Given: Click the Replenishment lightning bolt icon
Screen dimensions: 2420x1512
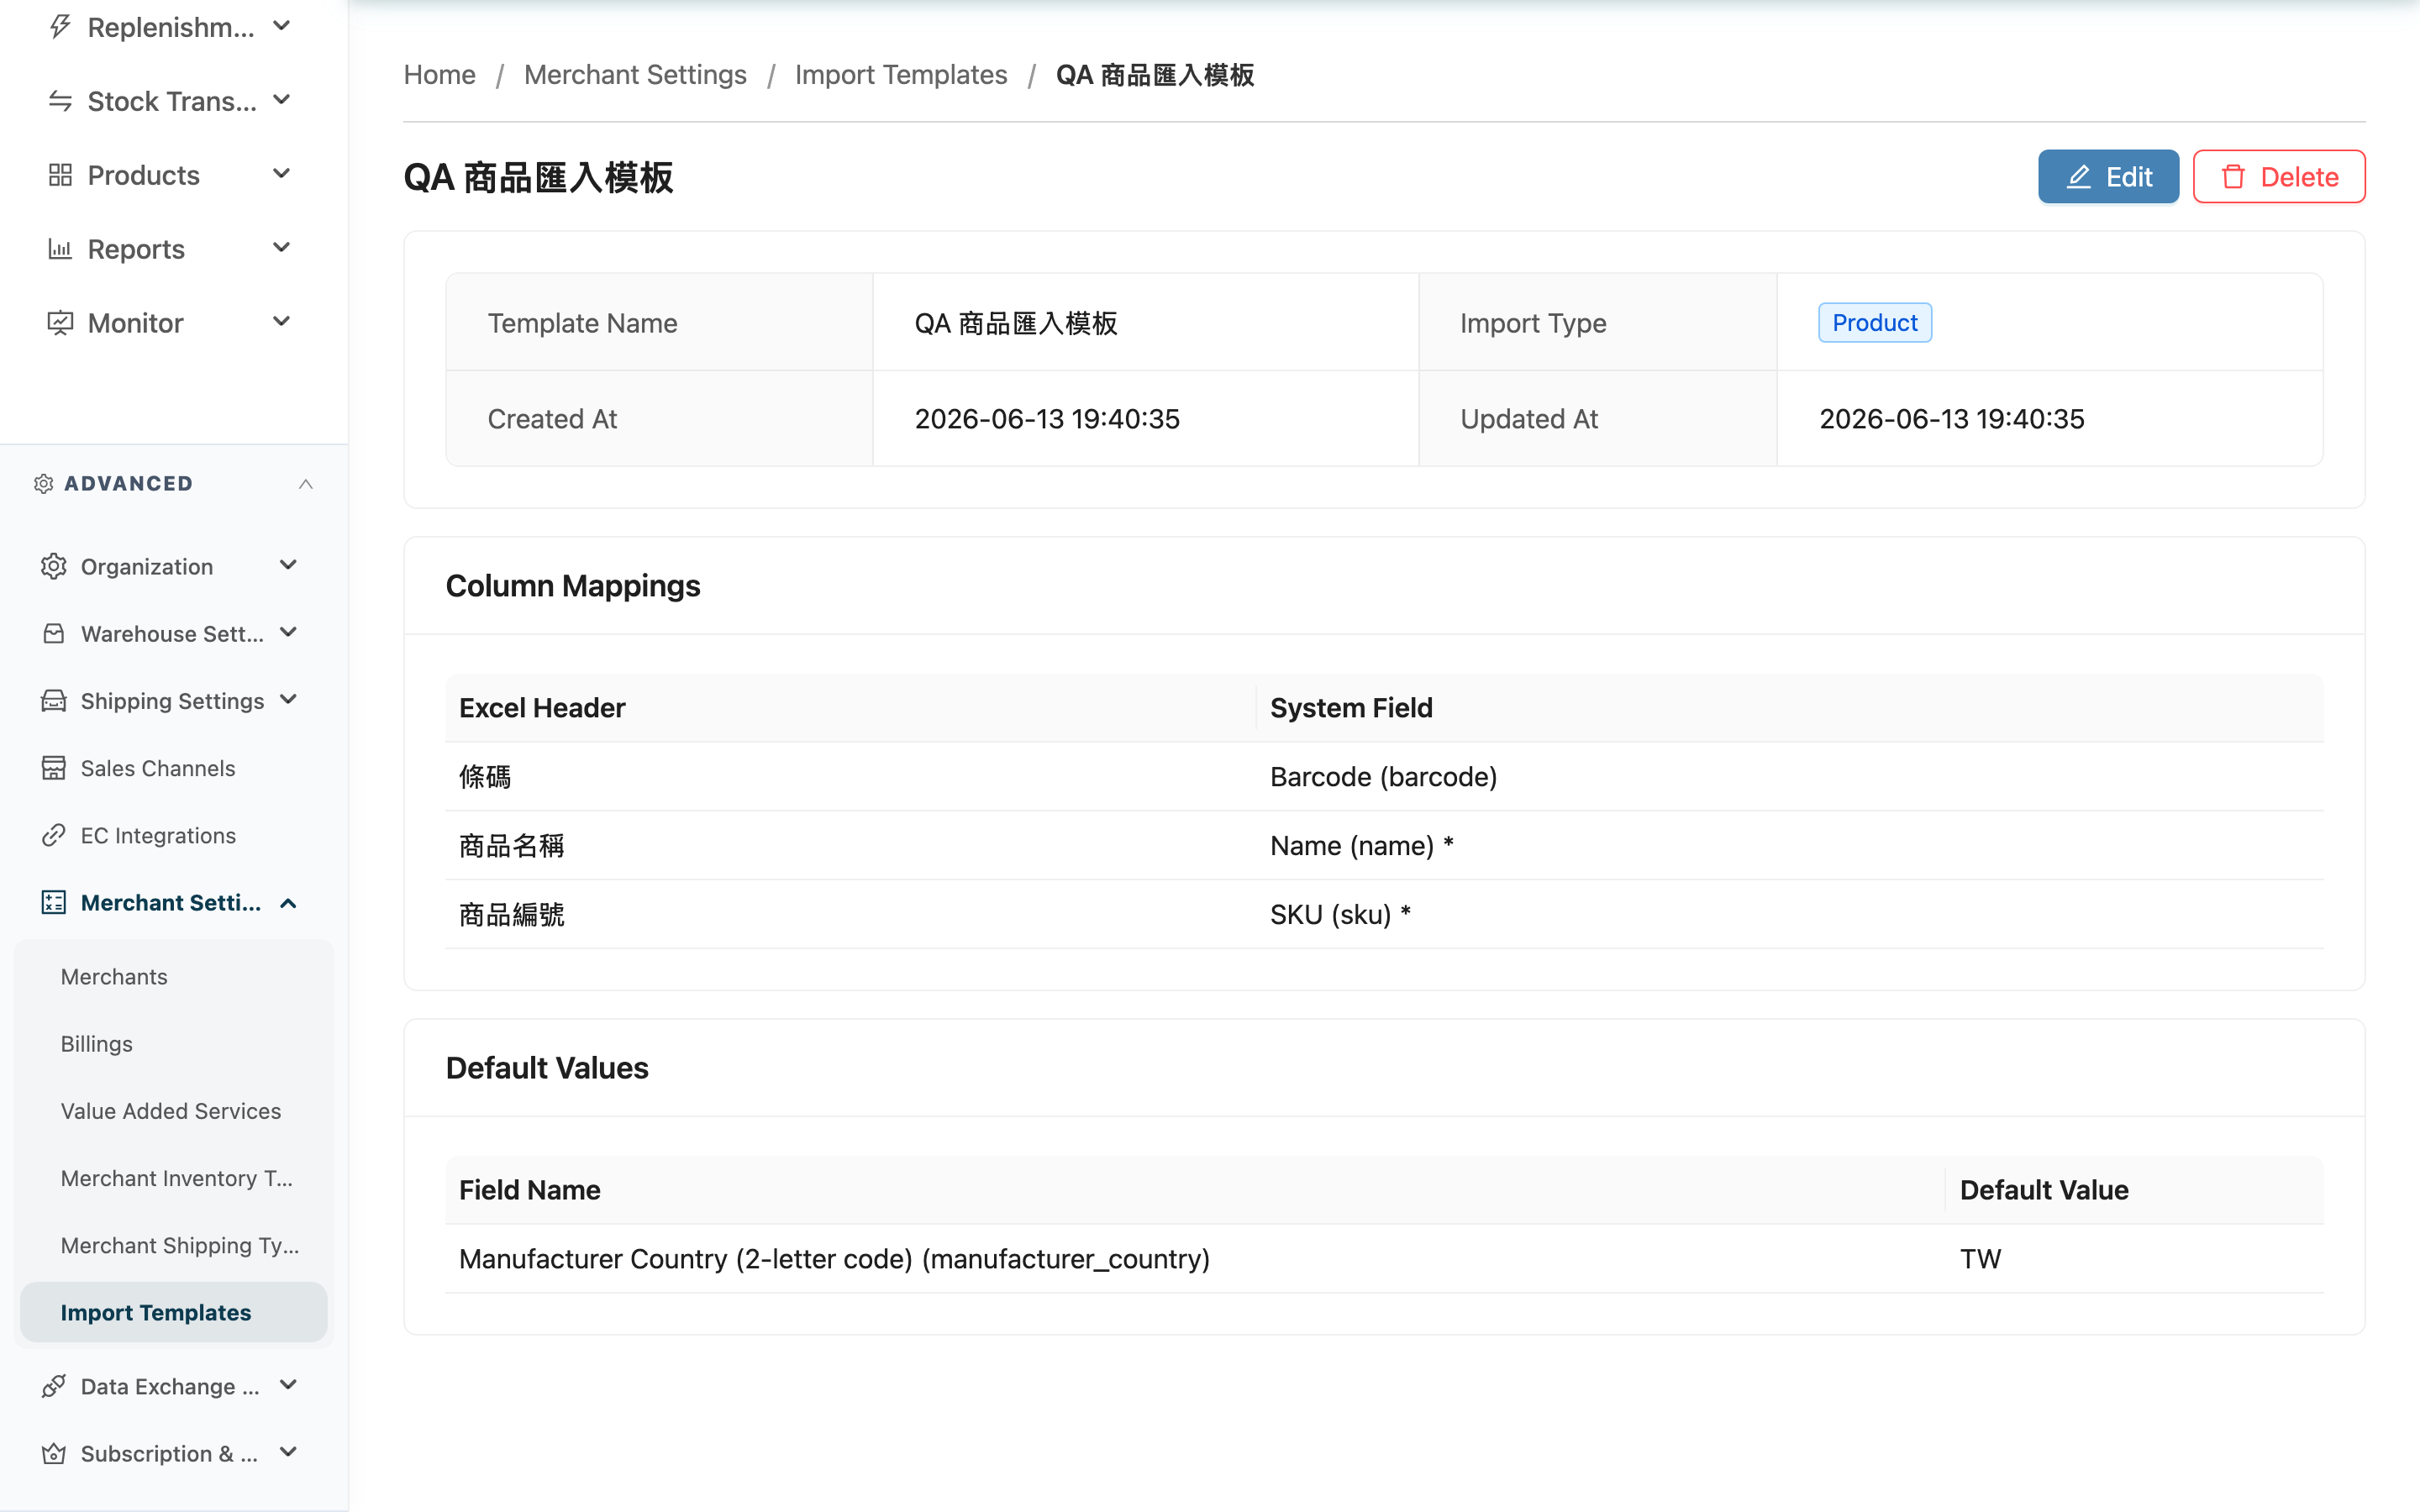Looking at the screenshot, I should (60, 27).
